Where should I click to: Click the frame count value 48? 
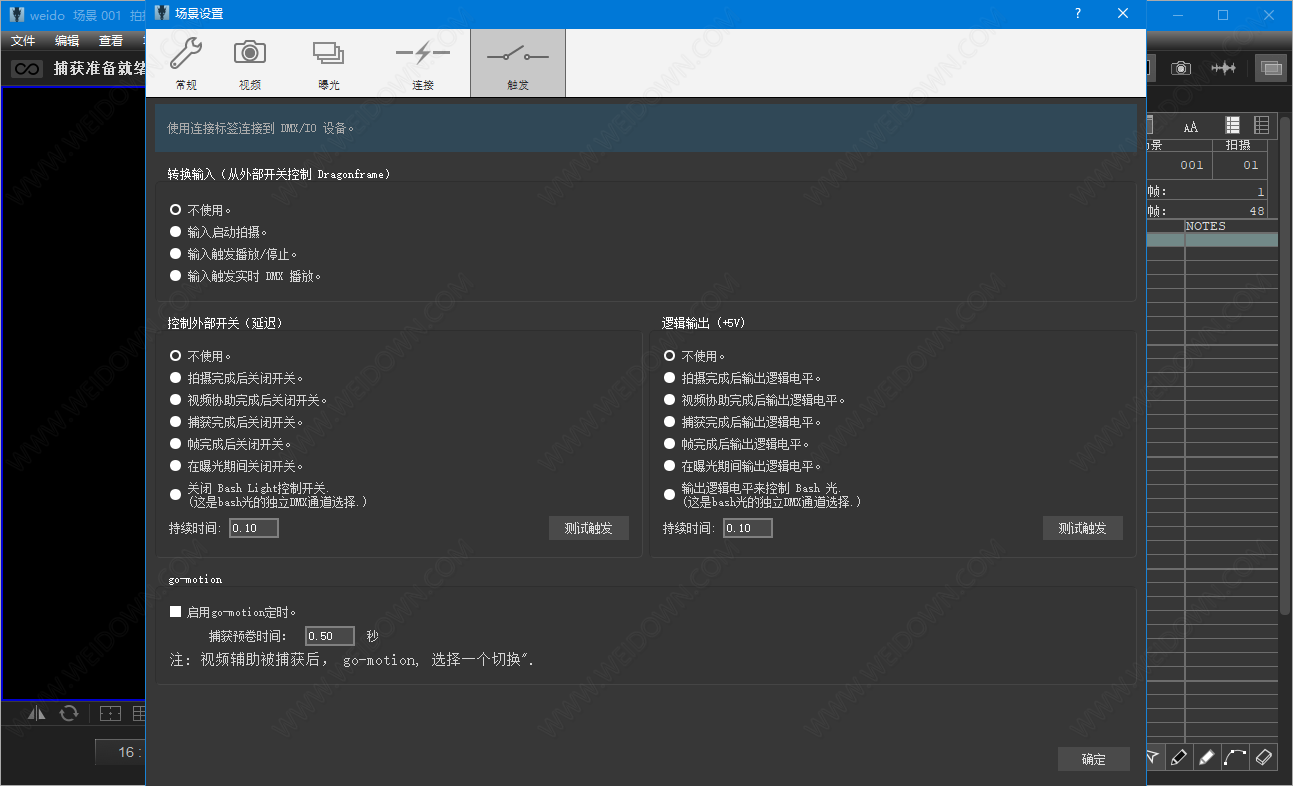1257,211
